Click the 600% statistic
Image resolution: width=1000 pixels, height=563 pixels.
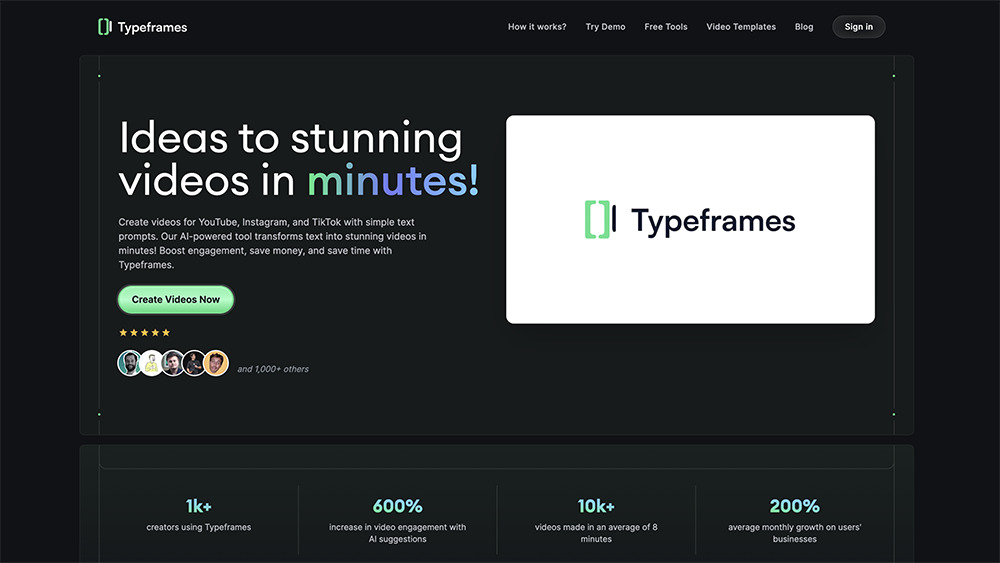[x=397, y=506]
